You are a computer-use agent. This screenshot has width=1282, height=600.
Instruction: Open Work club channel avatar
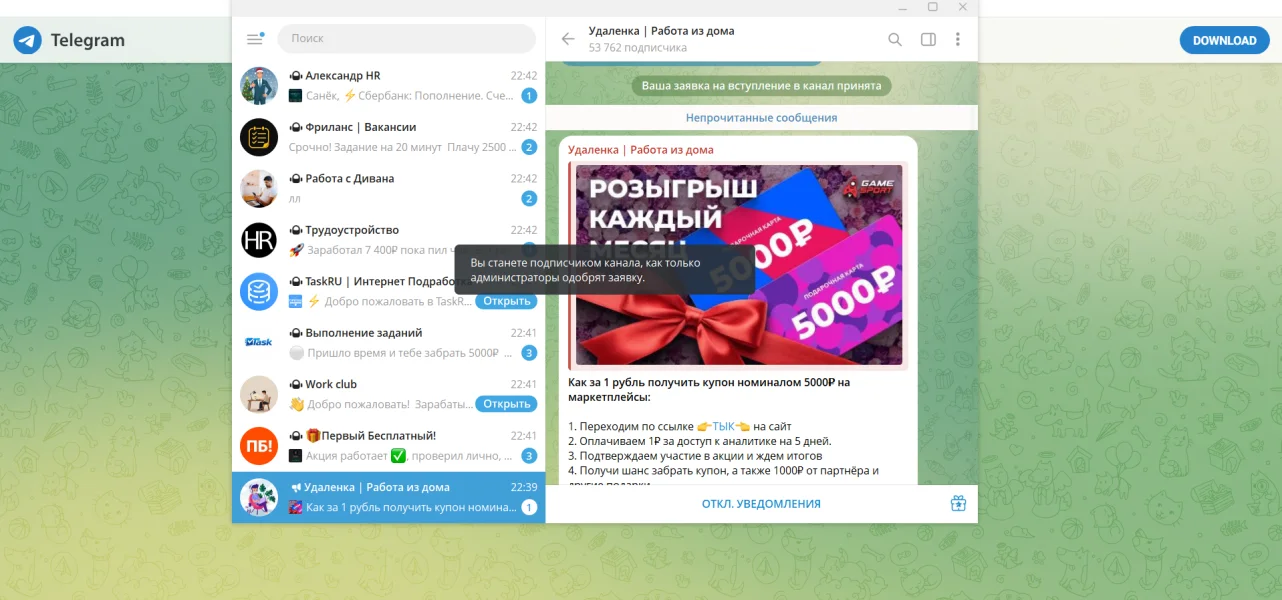(259, 395)
